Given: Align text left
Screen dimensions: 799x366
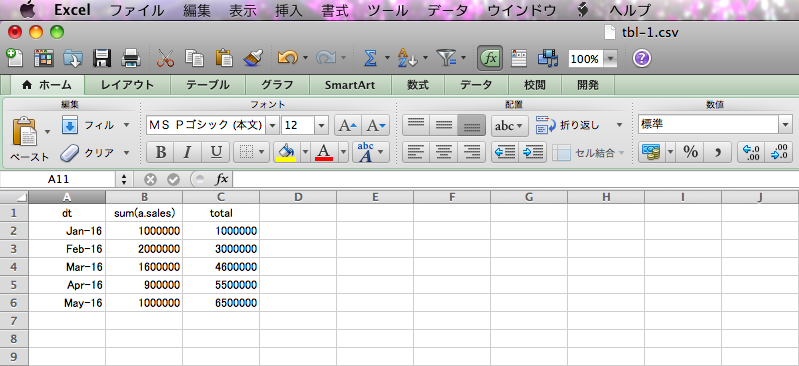Looking at the screenshot, I should (x=416, y=152).
